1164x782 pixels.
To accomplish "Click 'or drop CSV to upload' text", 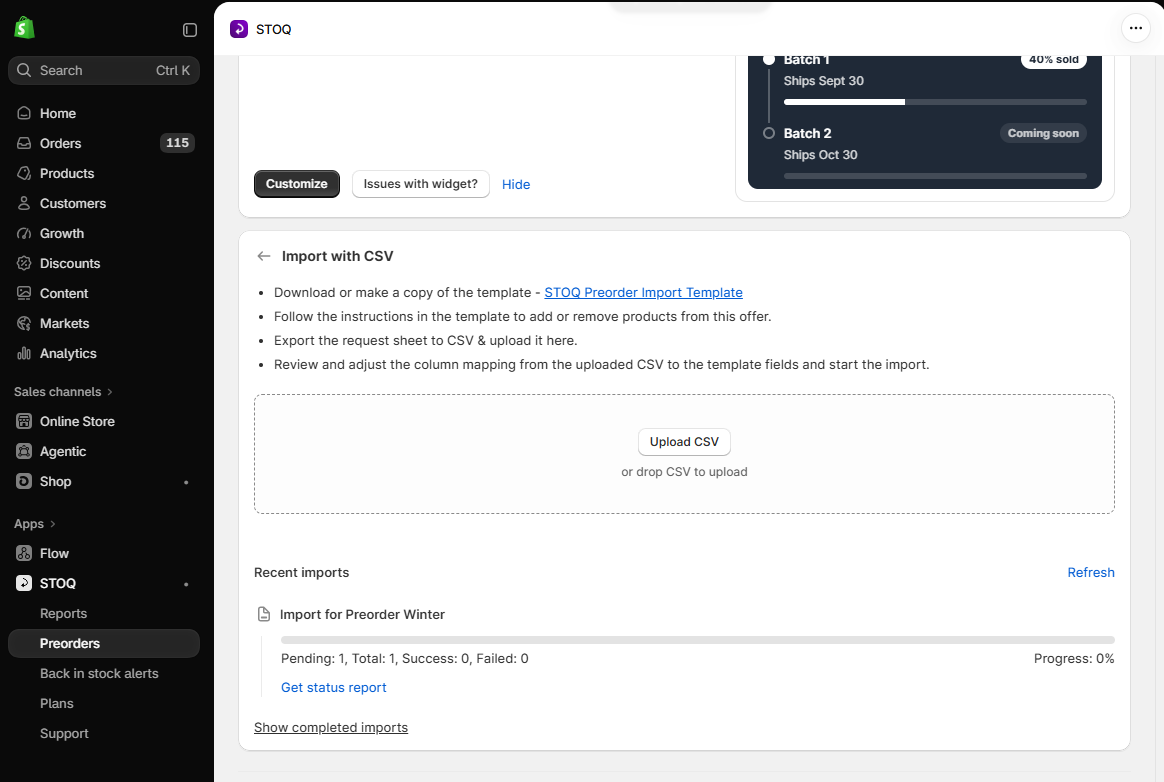I will (684, 472).
